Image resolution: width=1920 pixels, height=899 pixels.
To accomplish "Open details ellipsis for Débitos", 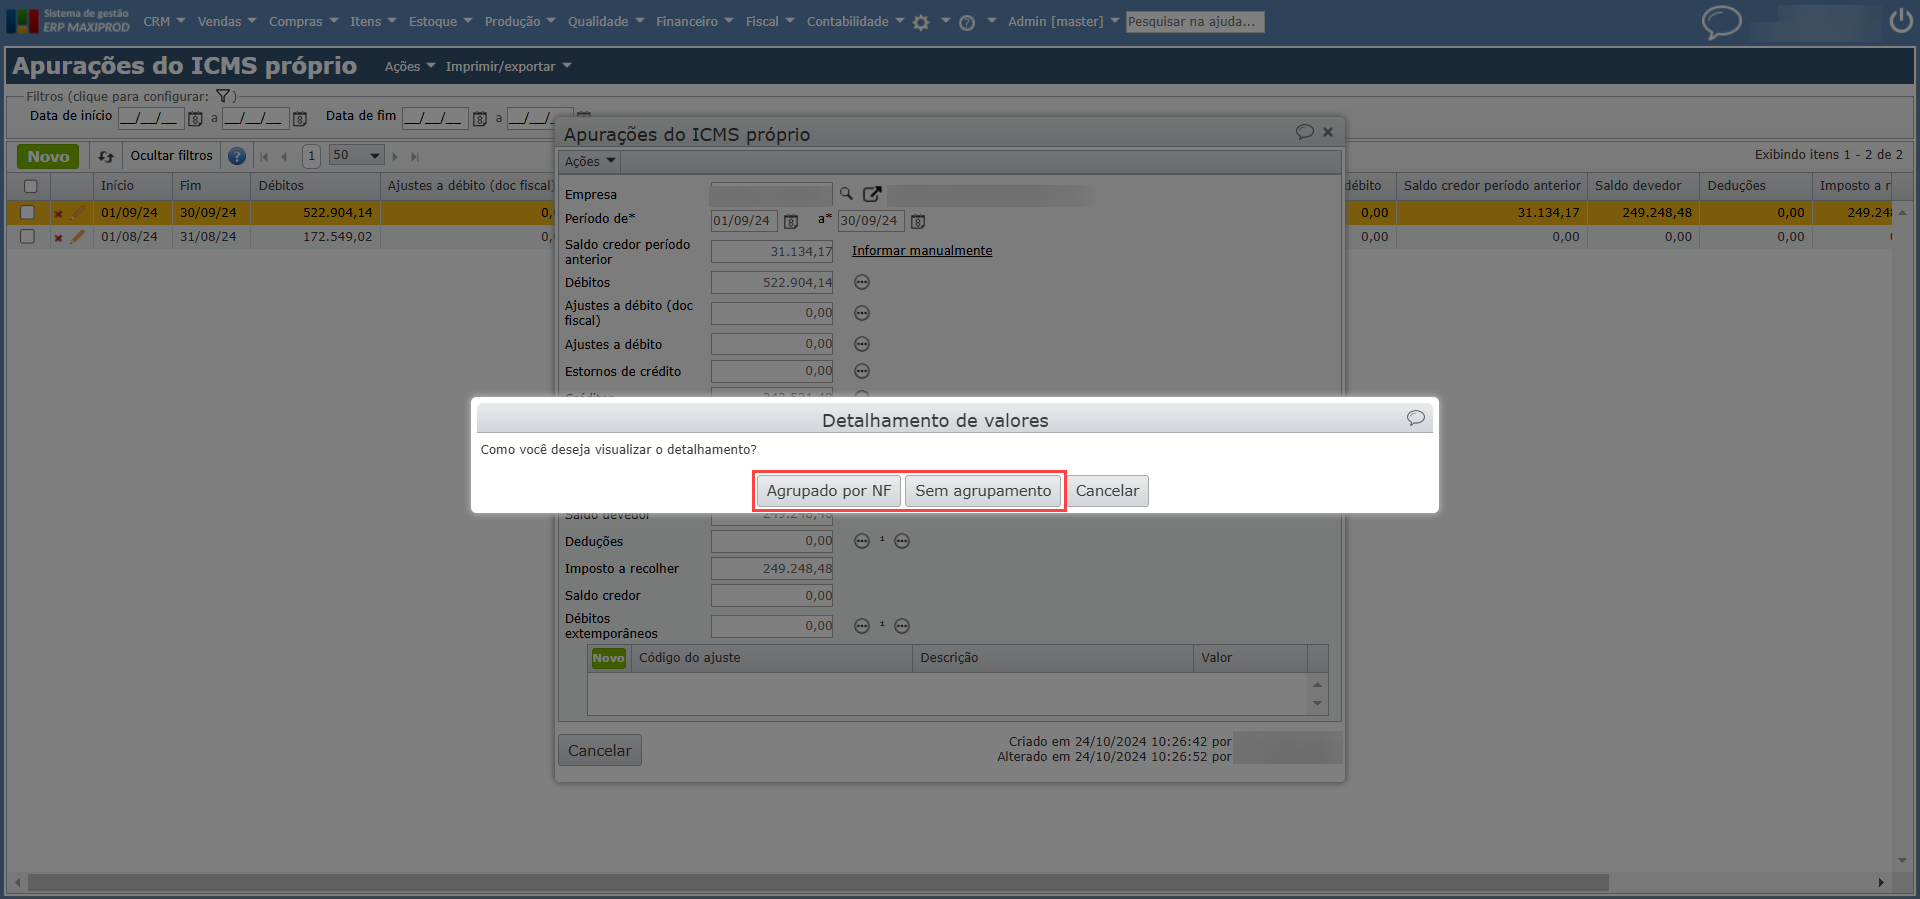I will click(862, 283).
